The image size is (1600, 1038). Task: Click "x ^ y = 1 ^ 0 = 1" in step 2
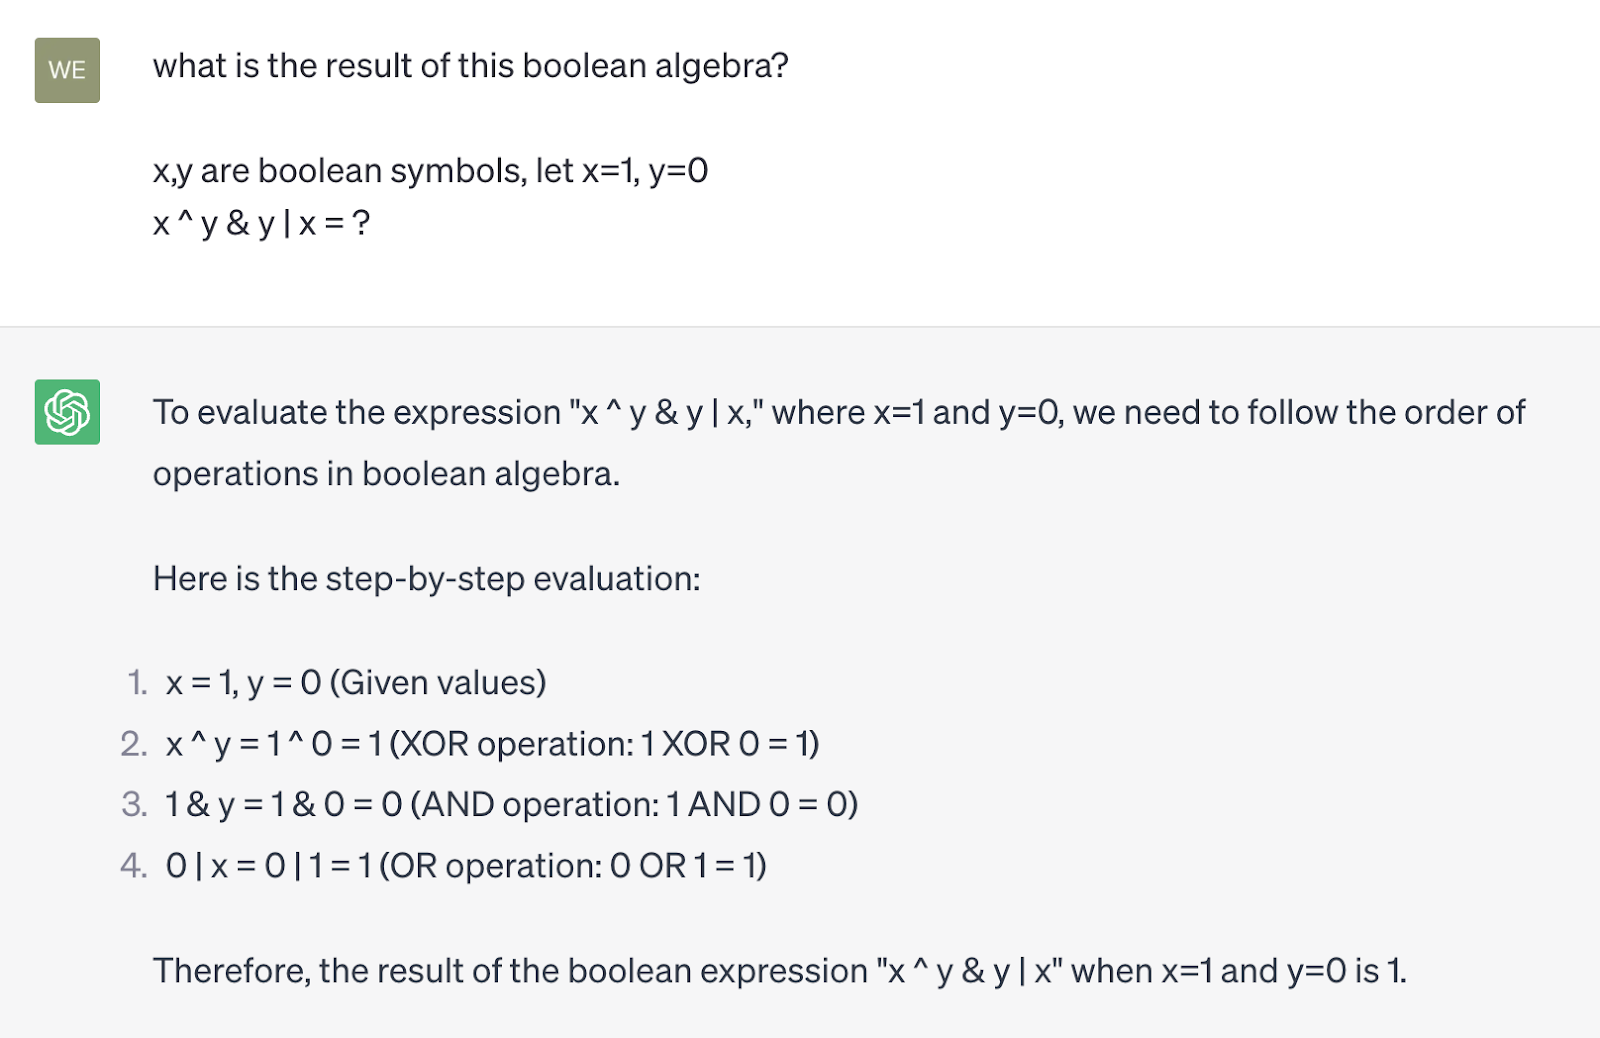coord(274,744)
